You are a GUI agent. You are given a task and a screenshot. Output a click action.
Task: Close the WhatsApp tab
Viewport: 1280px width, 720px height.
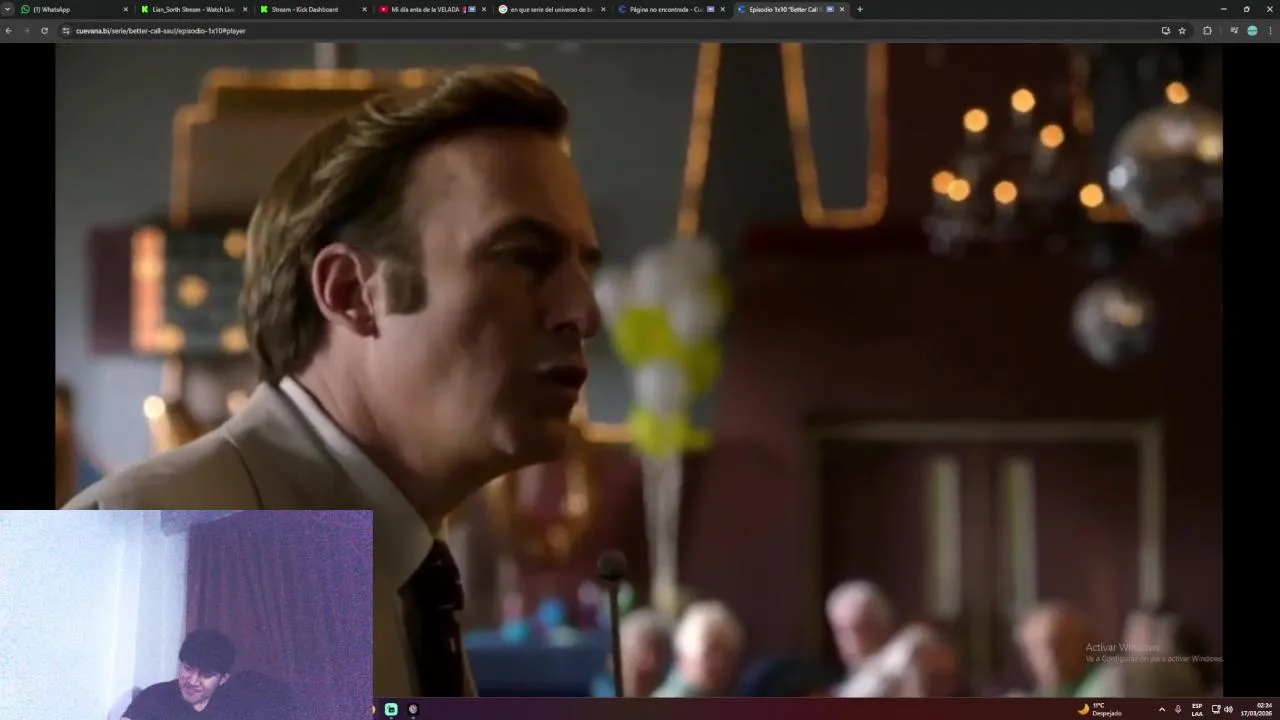pos(126,9)
